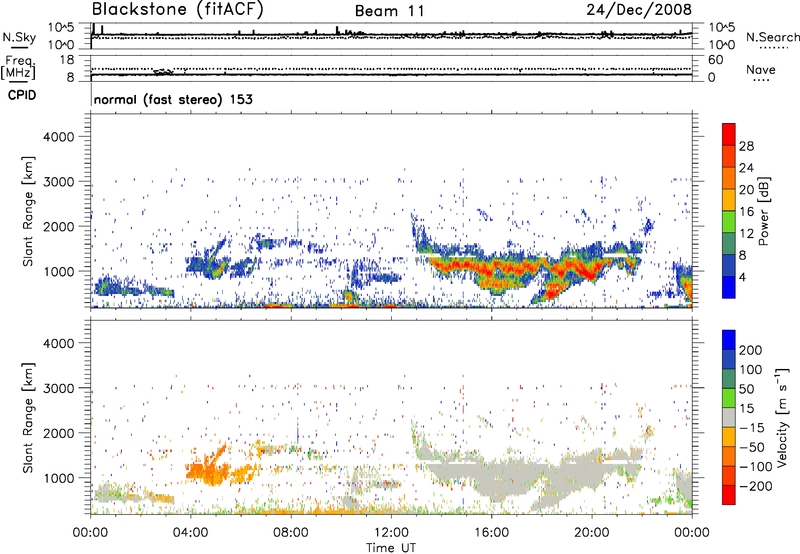Click the power panel 'Slant Range [km]' label
This screenshot has height=554, width=800.
(28, 211)
